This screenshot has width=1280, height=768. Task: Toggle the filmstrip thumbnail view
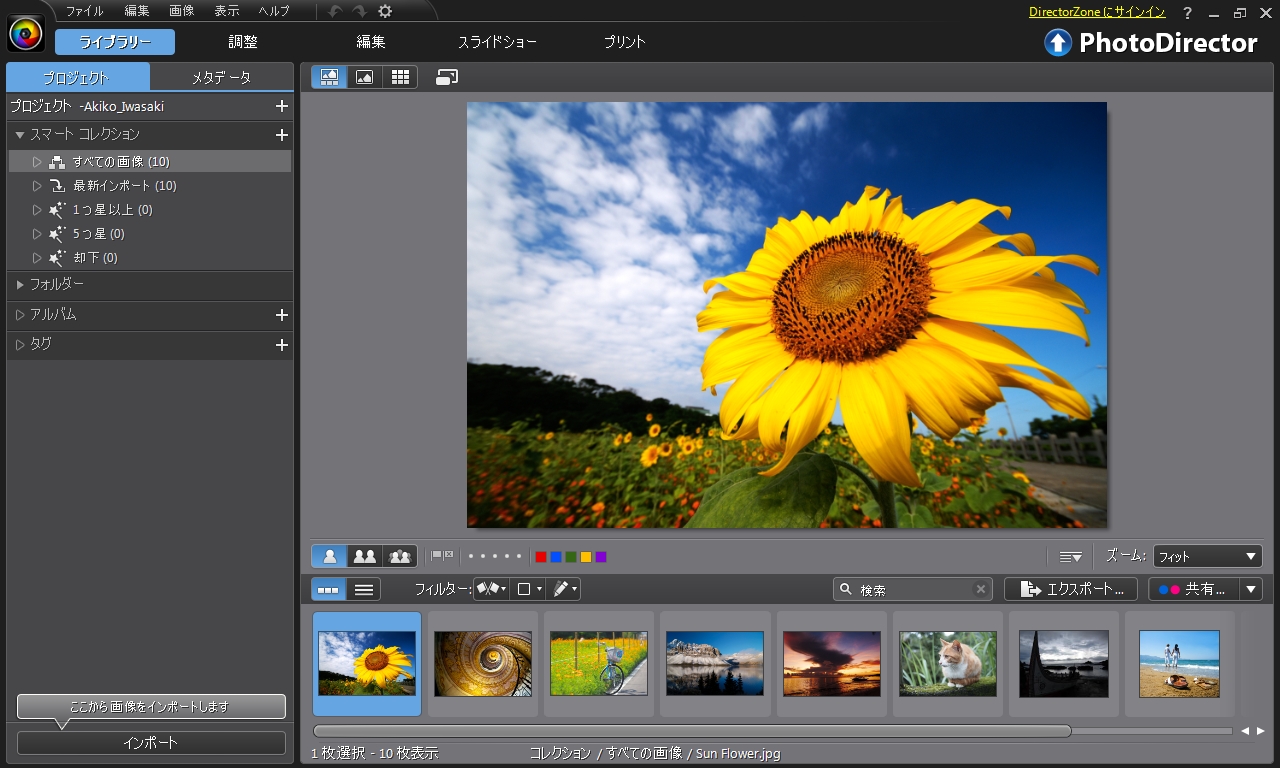tap(328, 590)
